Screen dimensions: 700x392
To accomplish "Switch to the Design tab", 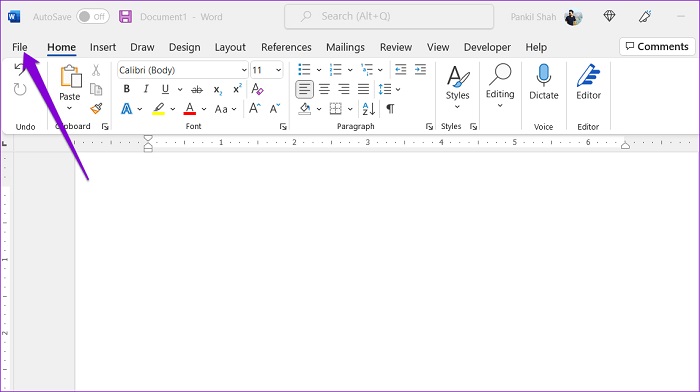I will [x=184, y=47].
